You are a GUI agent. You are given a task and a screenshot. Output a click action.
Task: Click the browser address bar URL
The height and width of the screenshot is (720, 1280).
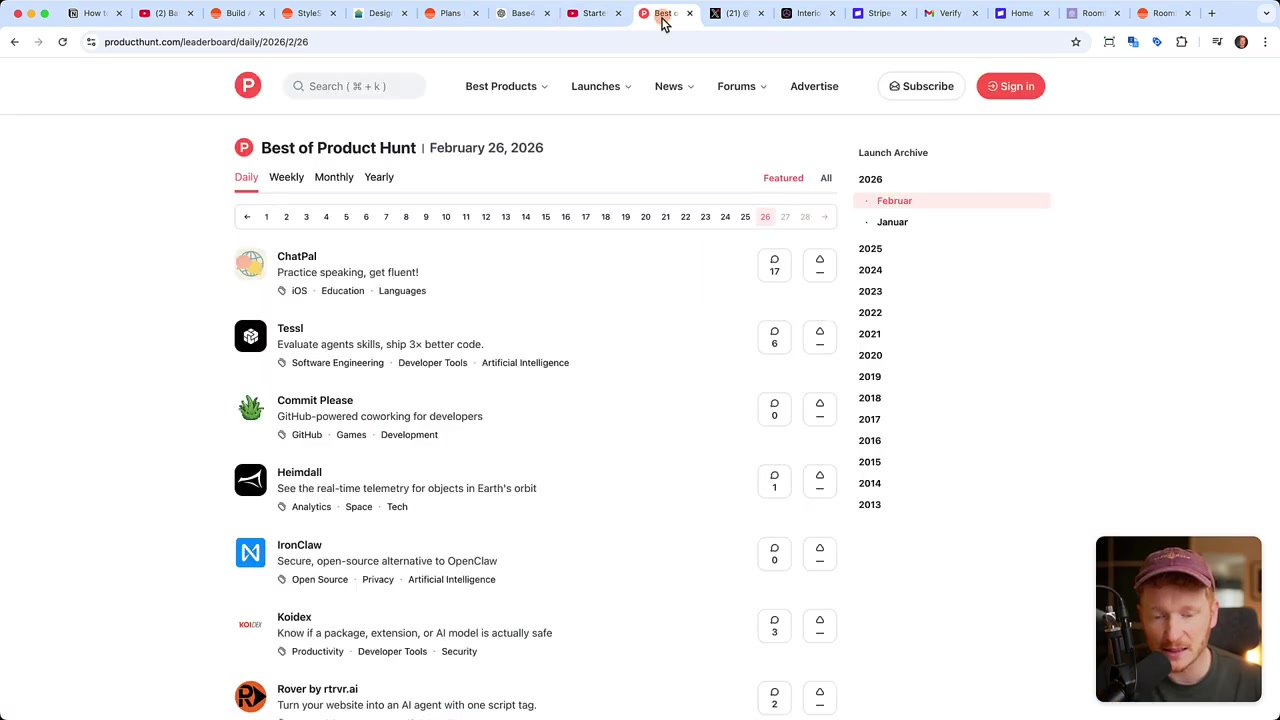tap(206, 42)
